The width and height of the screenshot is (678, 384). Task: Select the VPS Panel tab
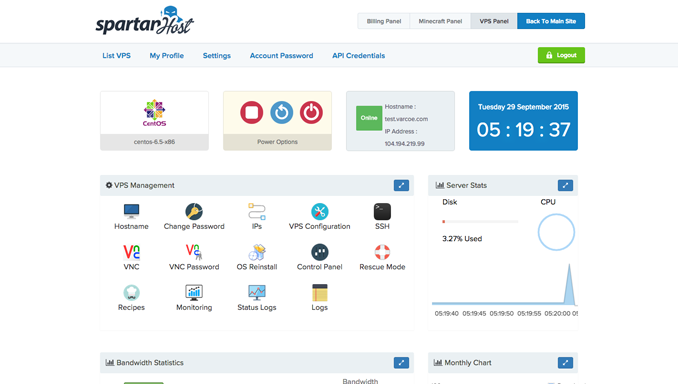(x=494, y=21)
